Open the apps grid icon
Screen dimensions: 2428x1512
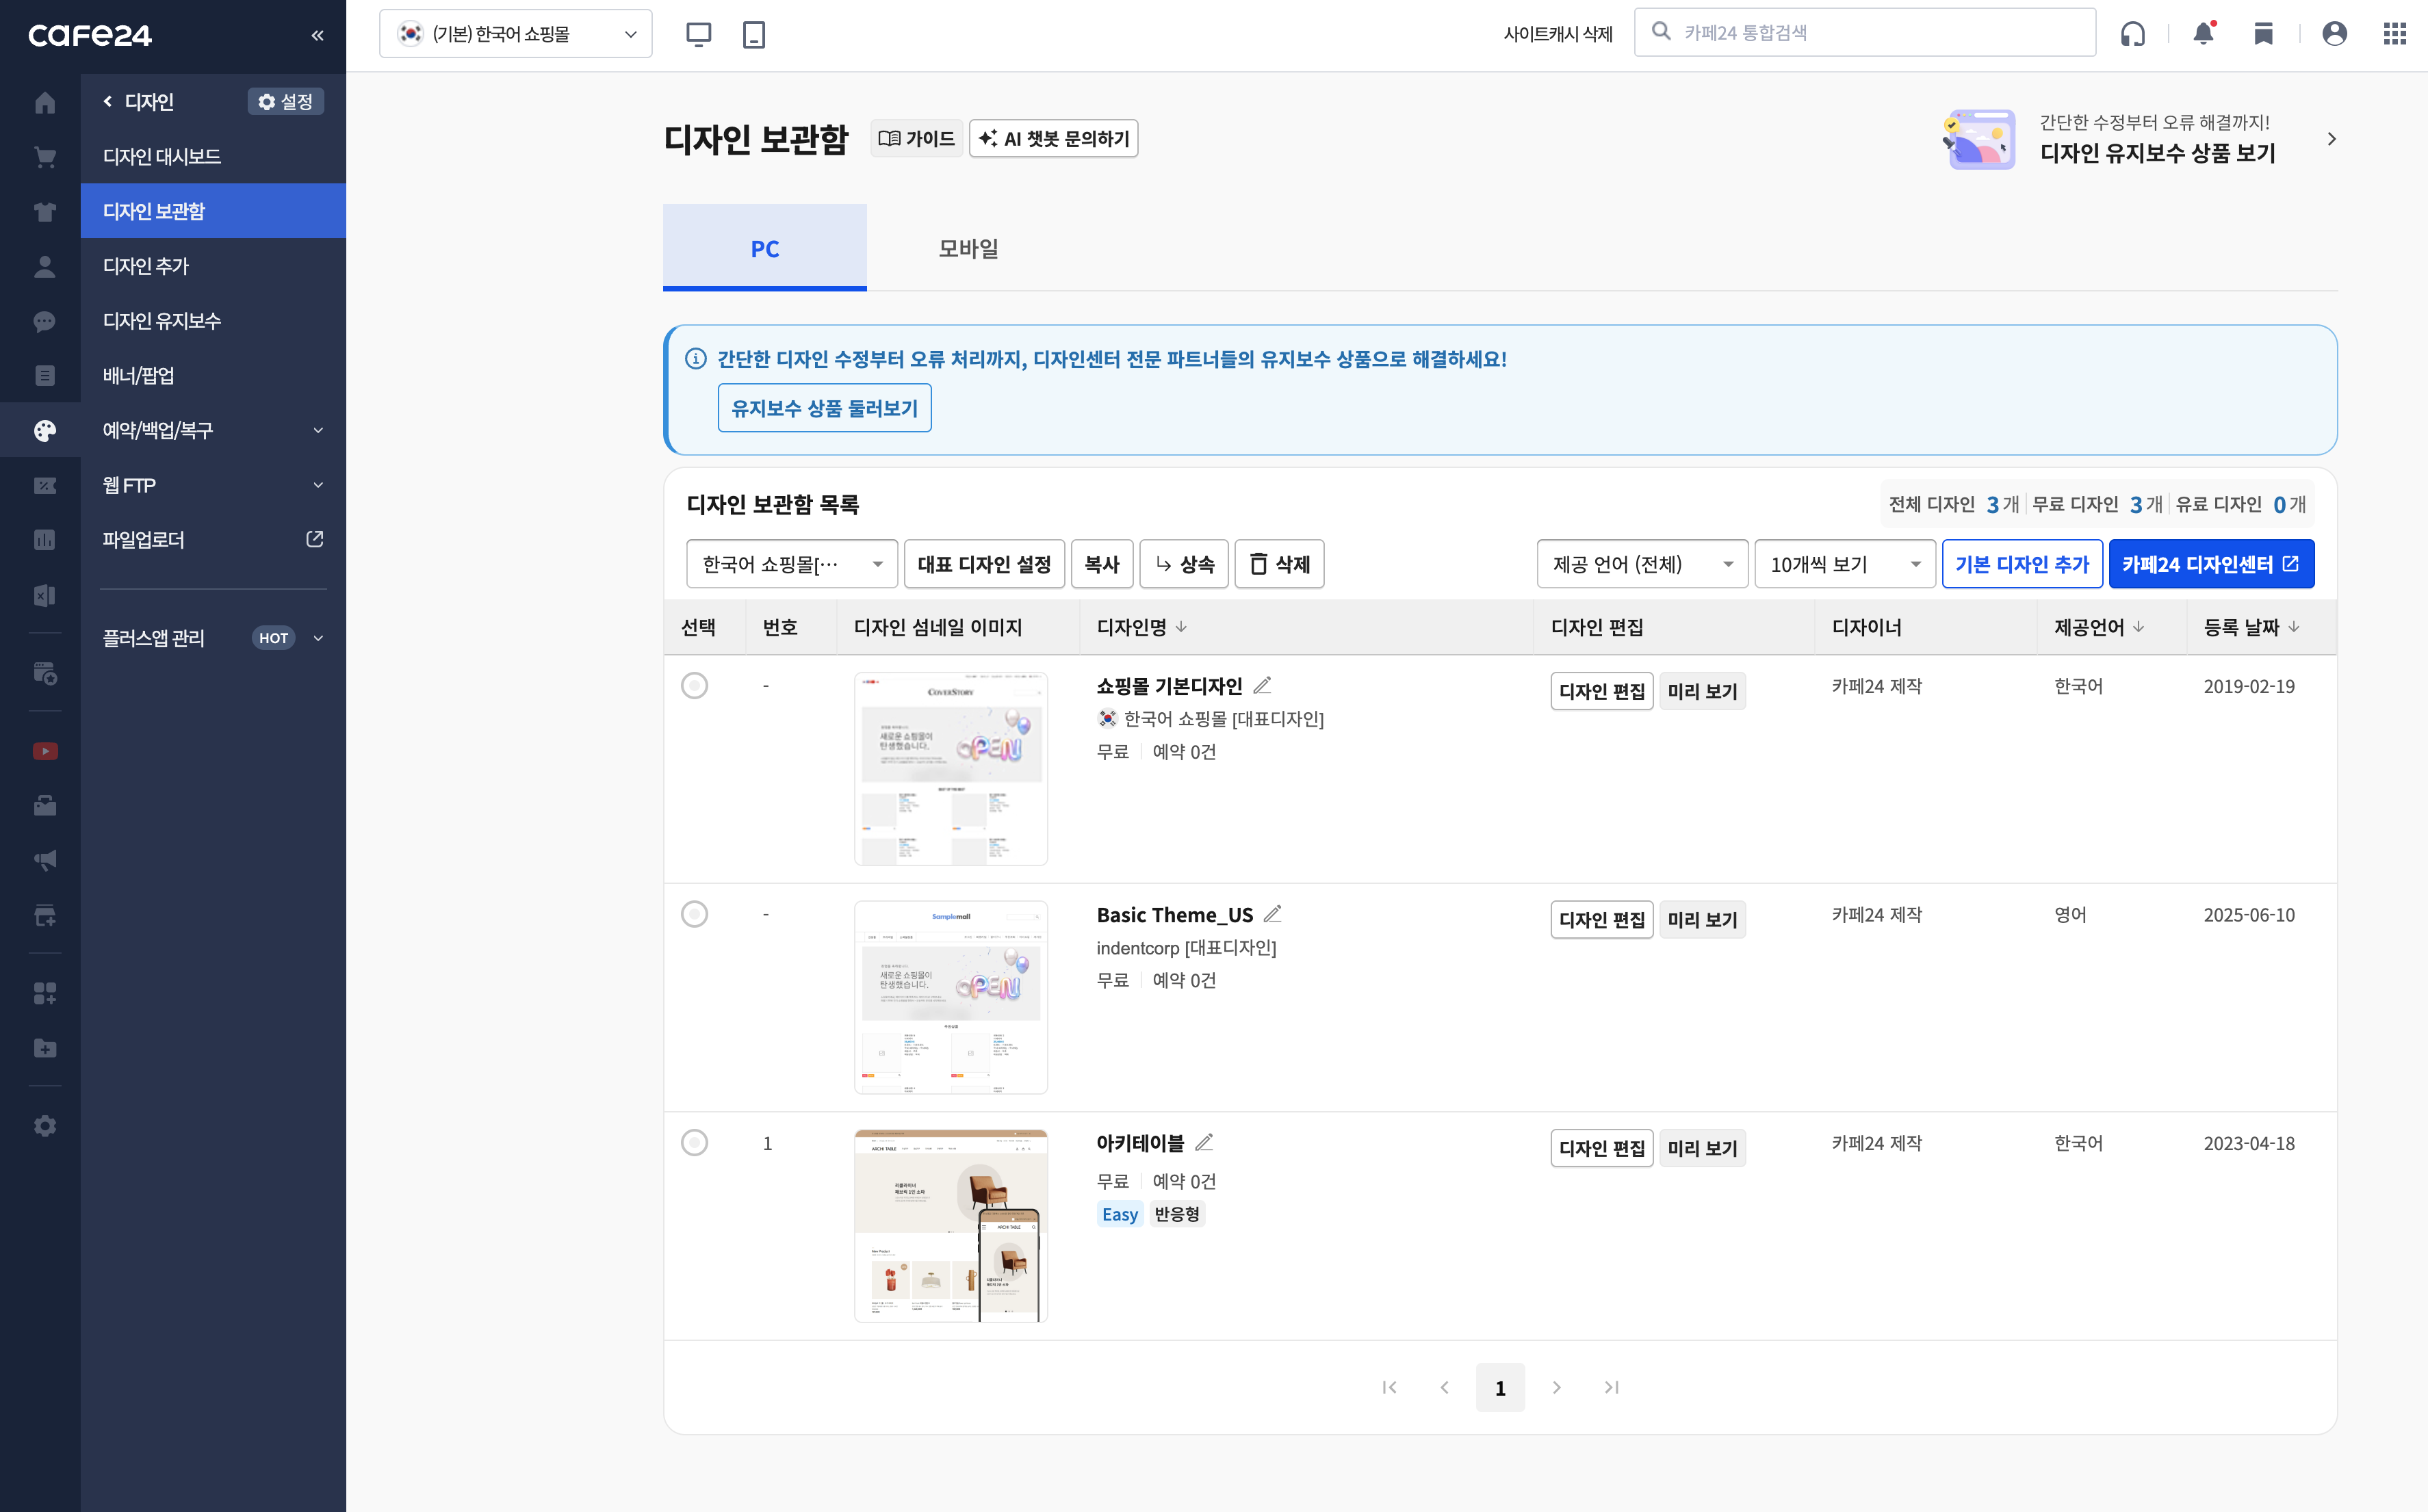[2394, 34]
